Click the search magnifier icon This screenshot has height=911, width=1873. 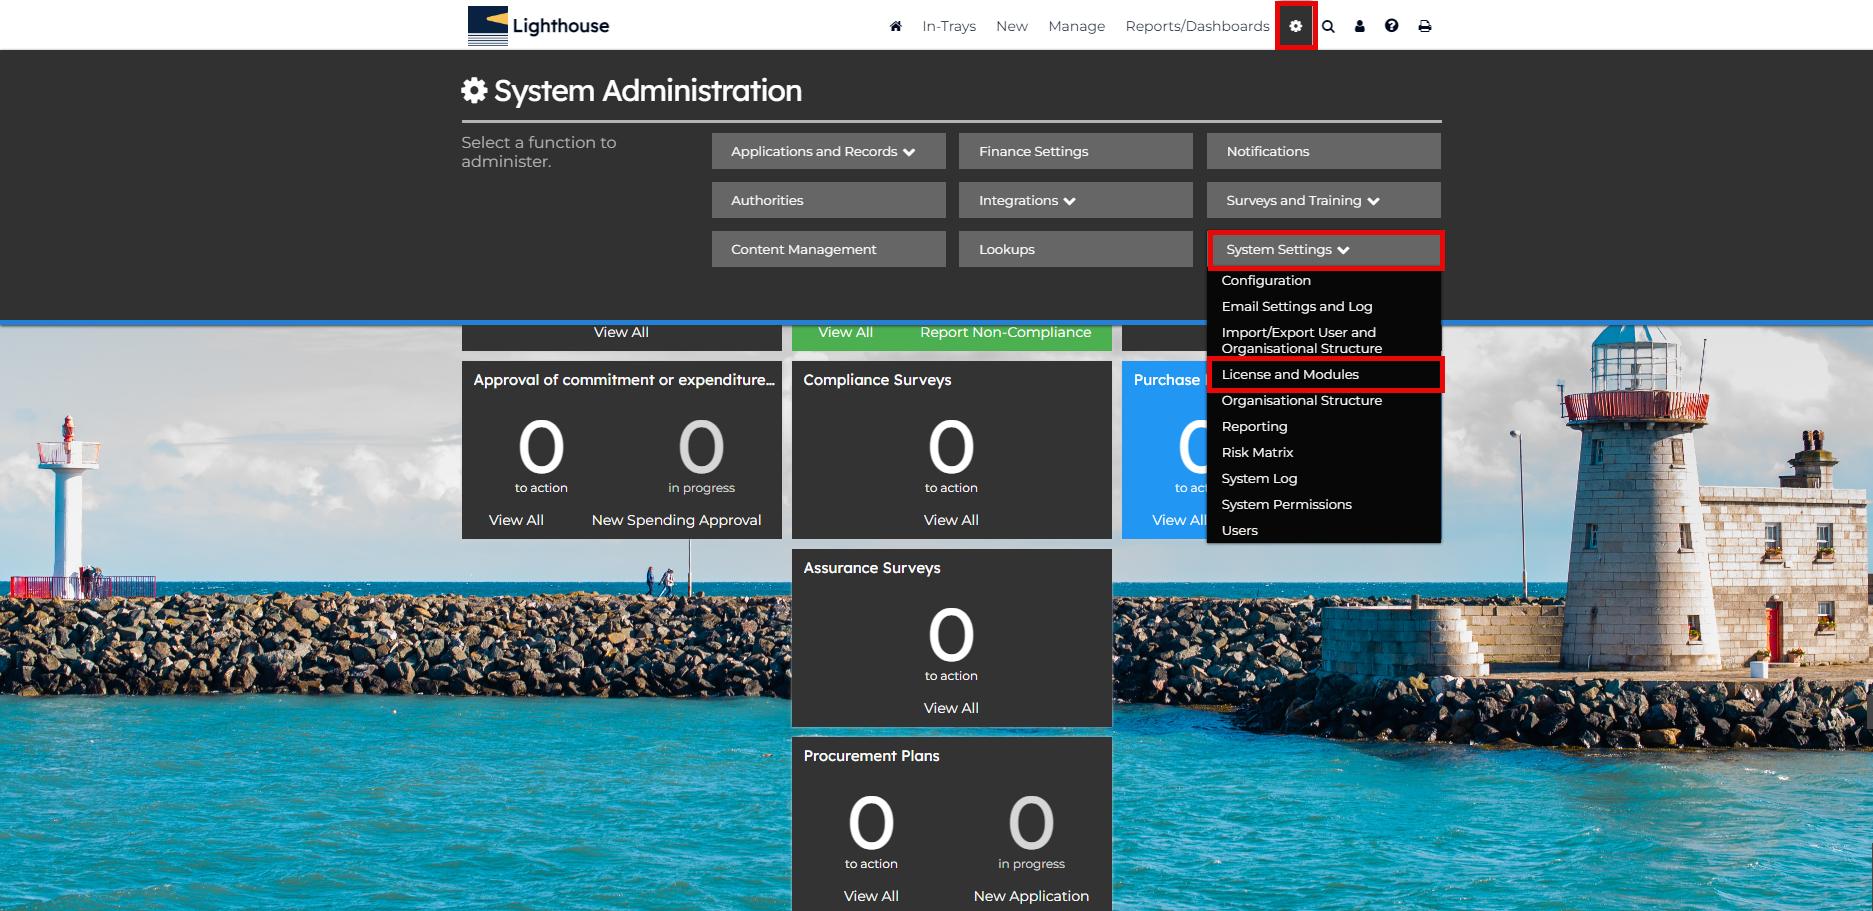(1328, 26)
